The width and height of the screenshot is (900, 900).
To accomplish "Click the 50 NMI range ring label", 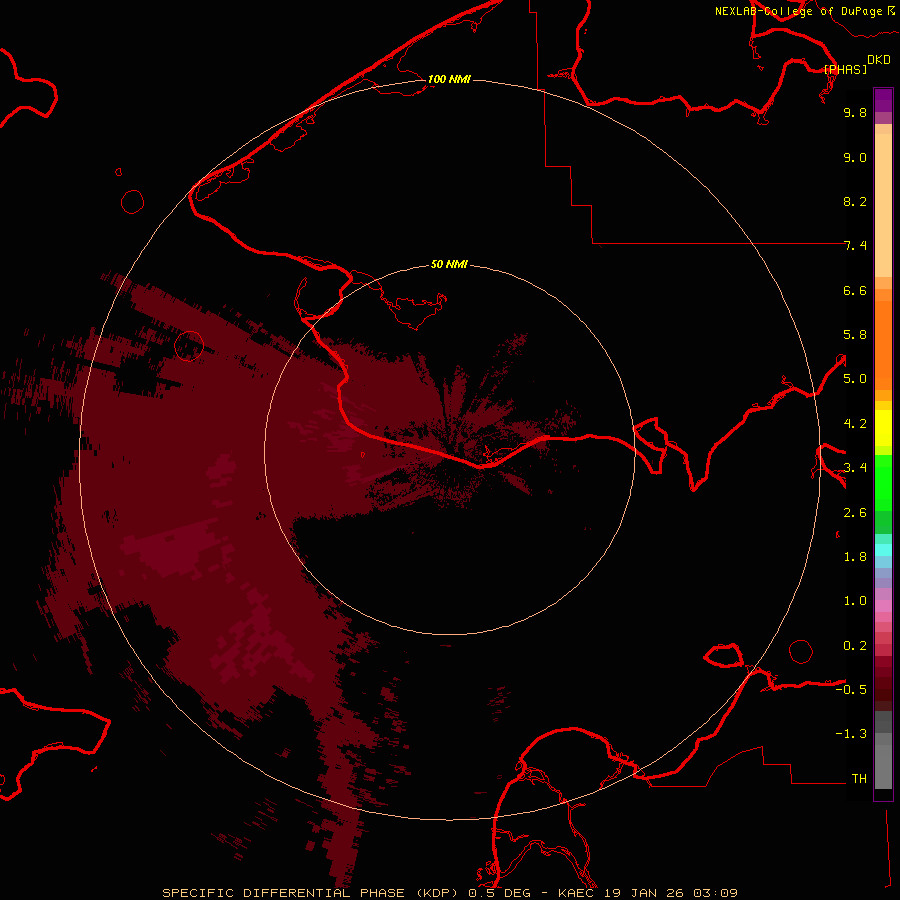I will [449, 265].
